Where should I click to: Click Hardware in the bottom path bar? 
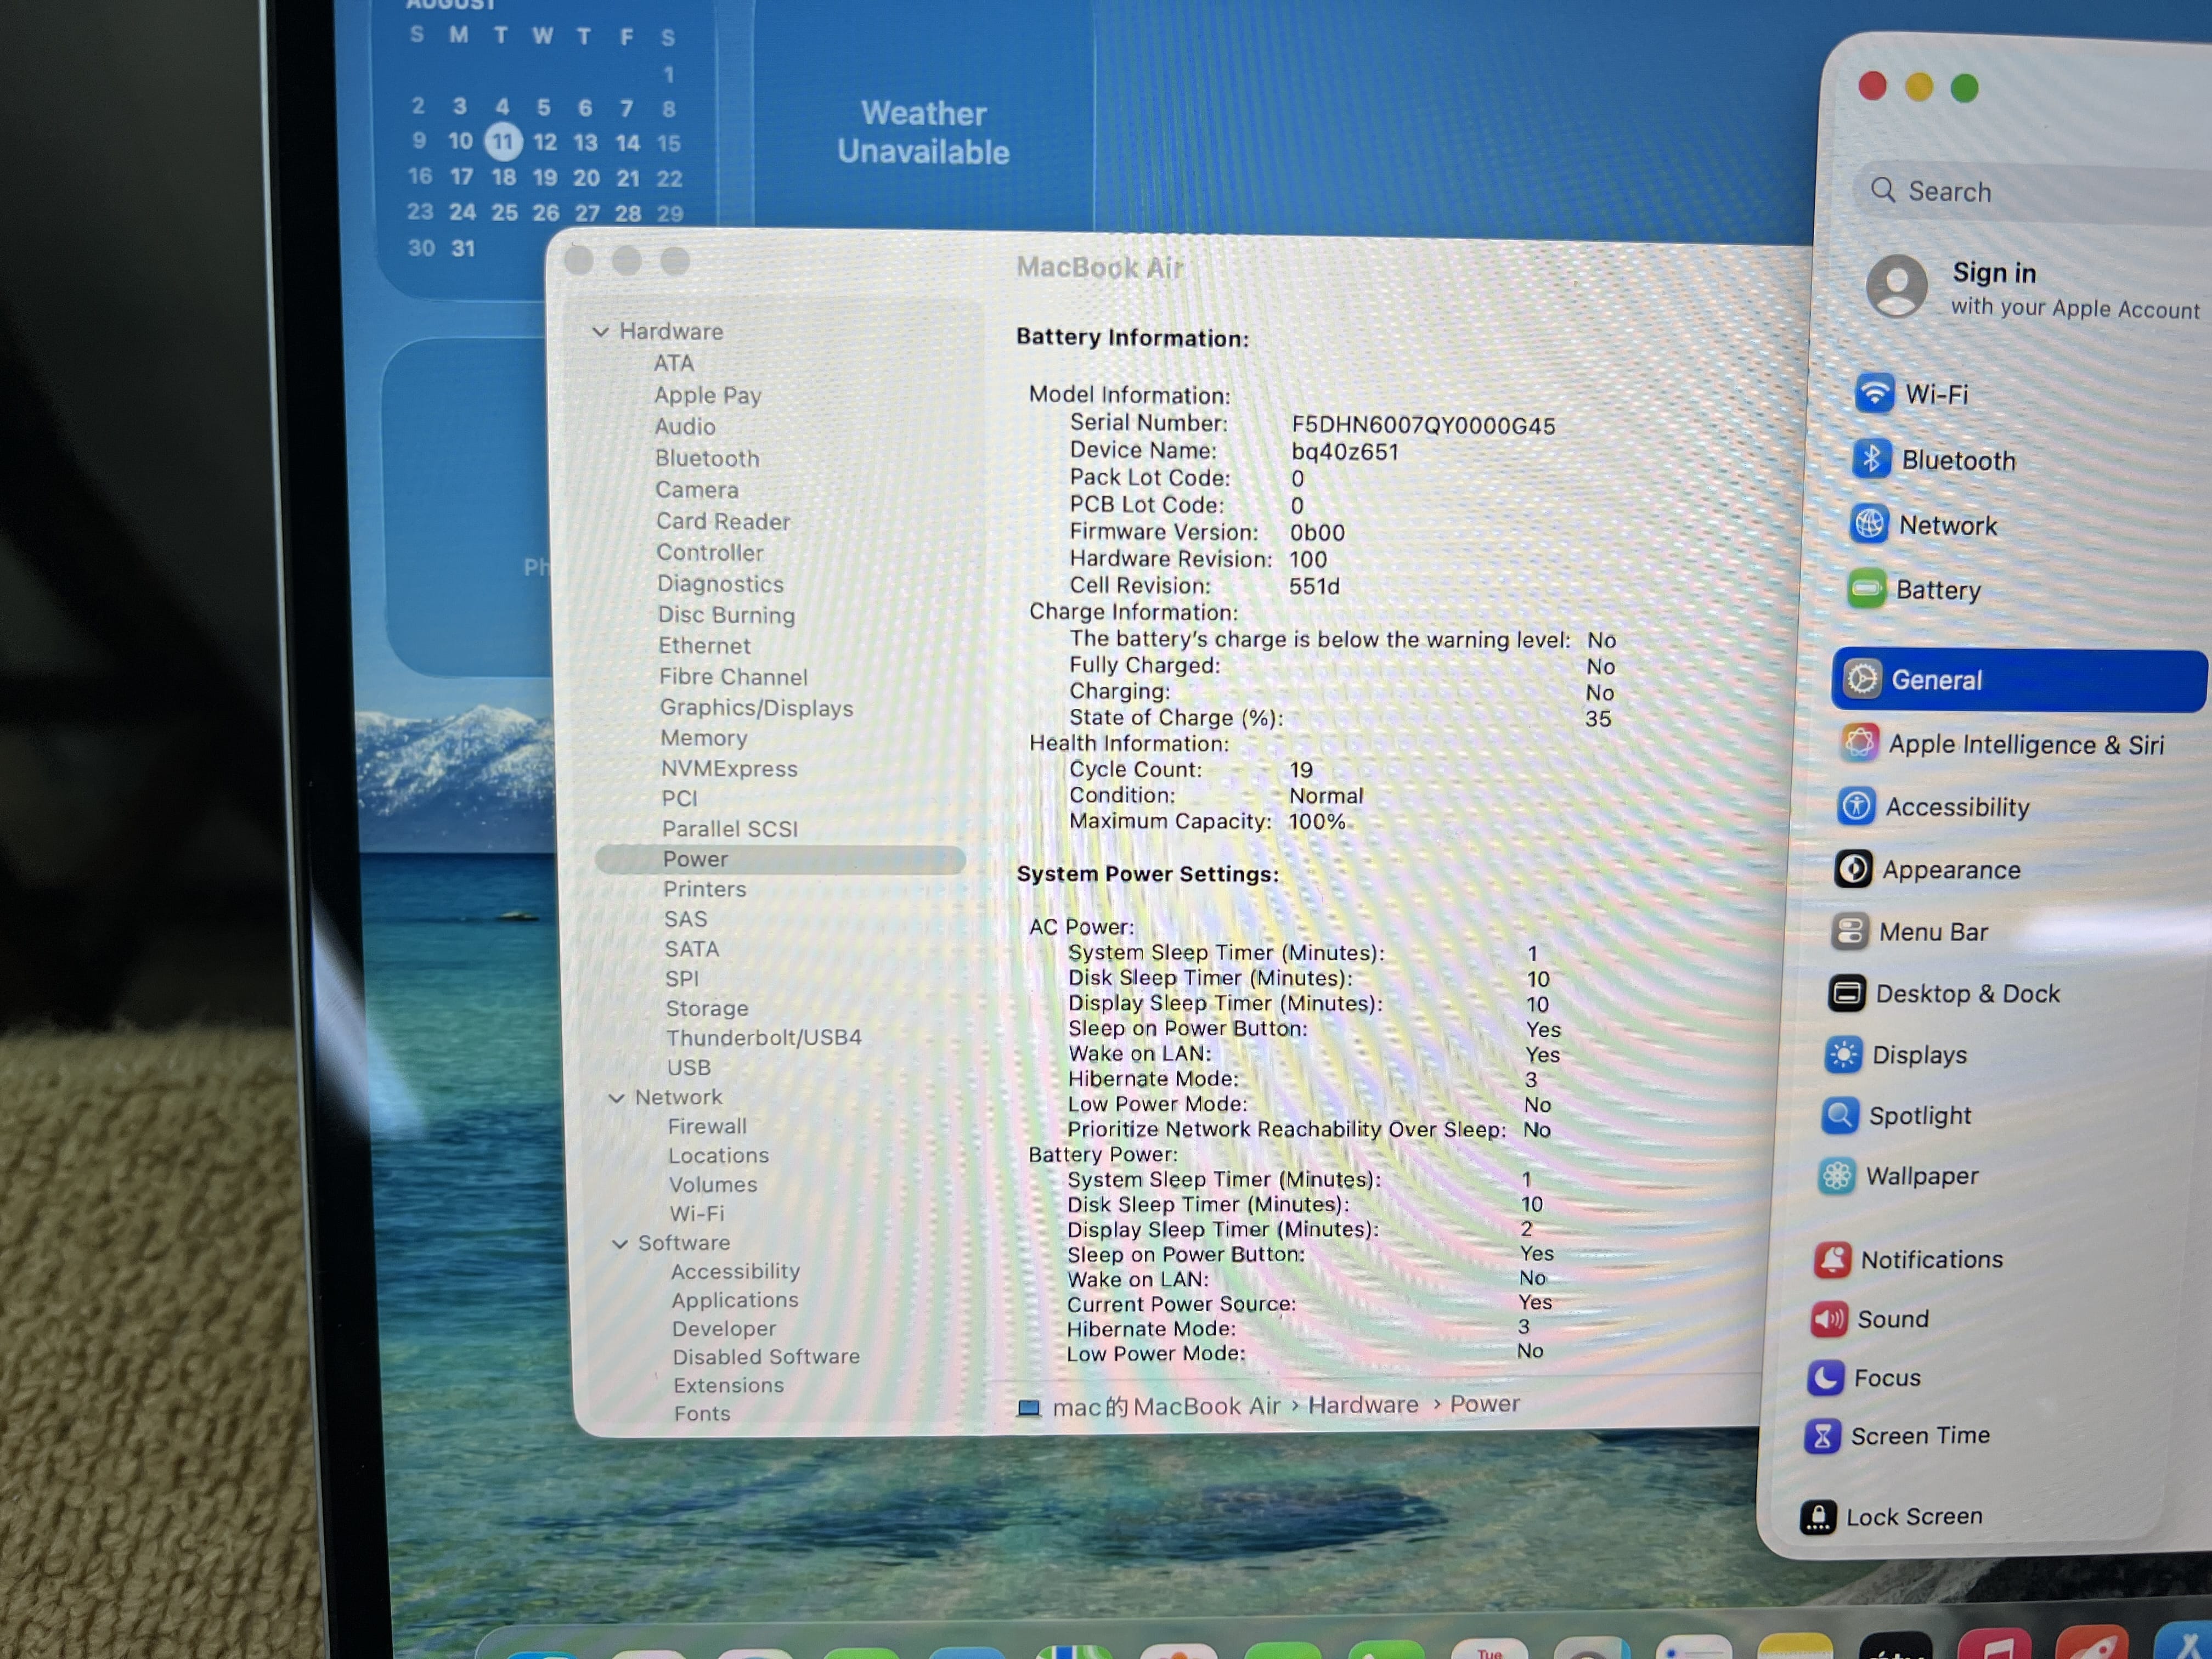[1362, 1405]
